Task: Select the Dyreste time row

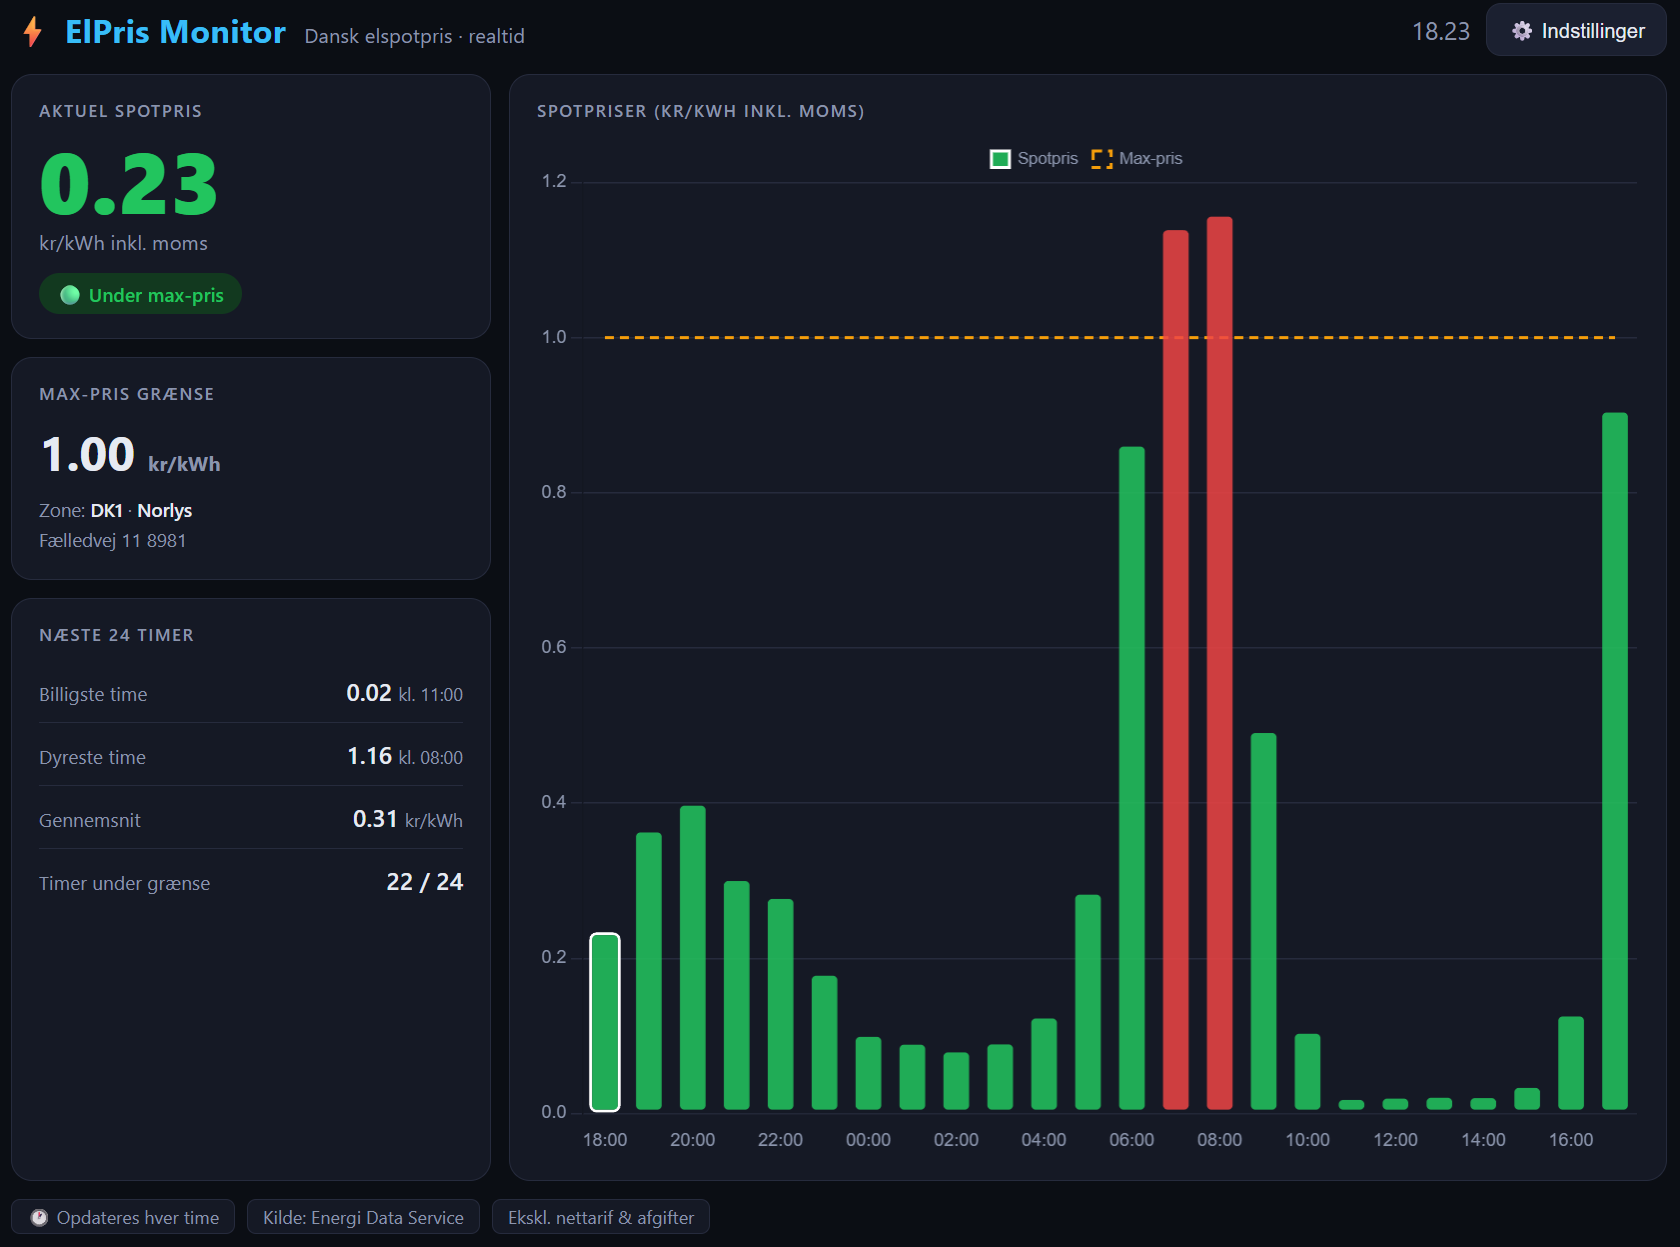Action: click(251, 757)
